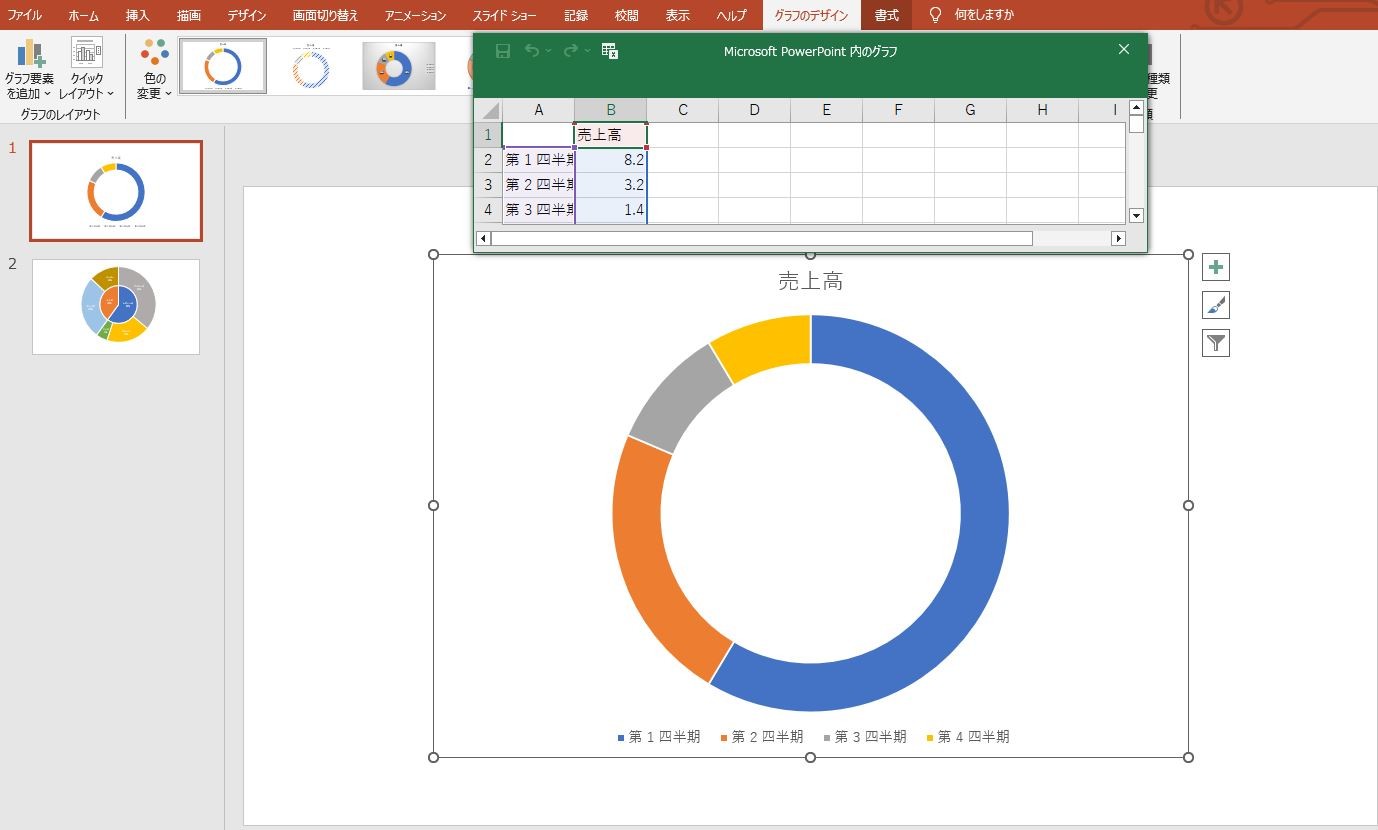Screen dimensions: 1378x830
Task: Edit data in Microsoft Excel icon
Action: (x=610, y=51)
